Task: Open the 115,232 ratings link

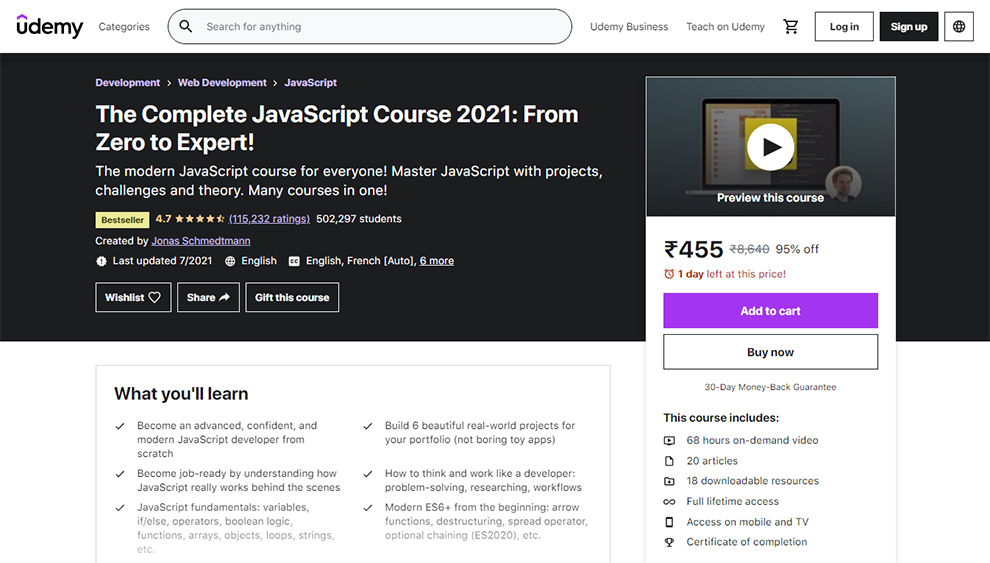Action: tap(270, 219)
